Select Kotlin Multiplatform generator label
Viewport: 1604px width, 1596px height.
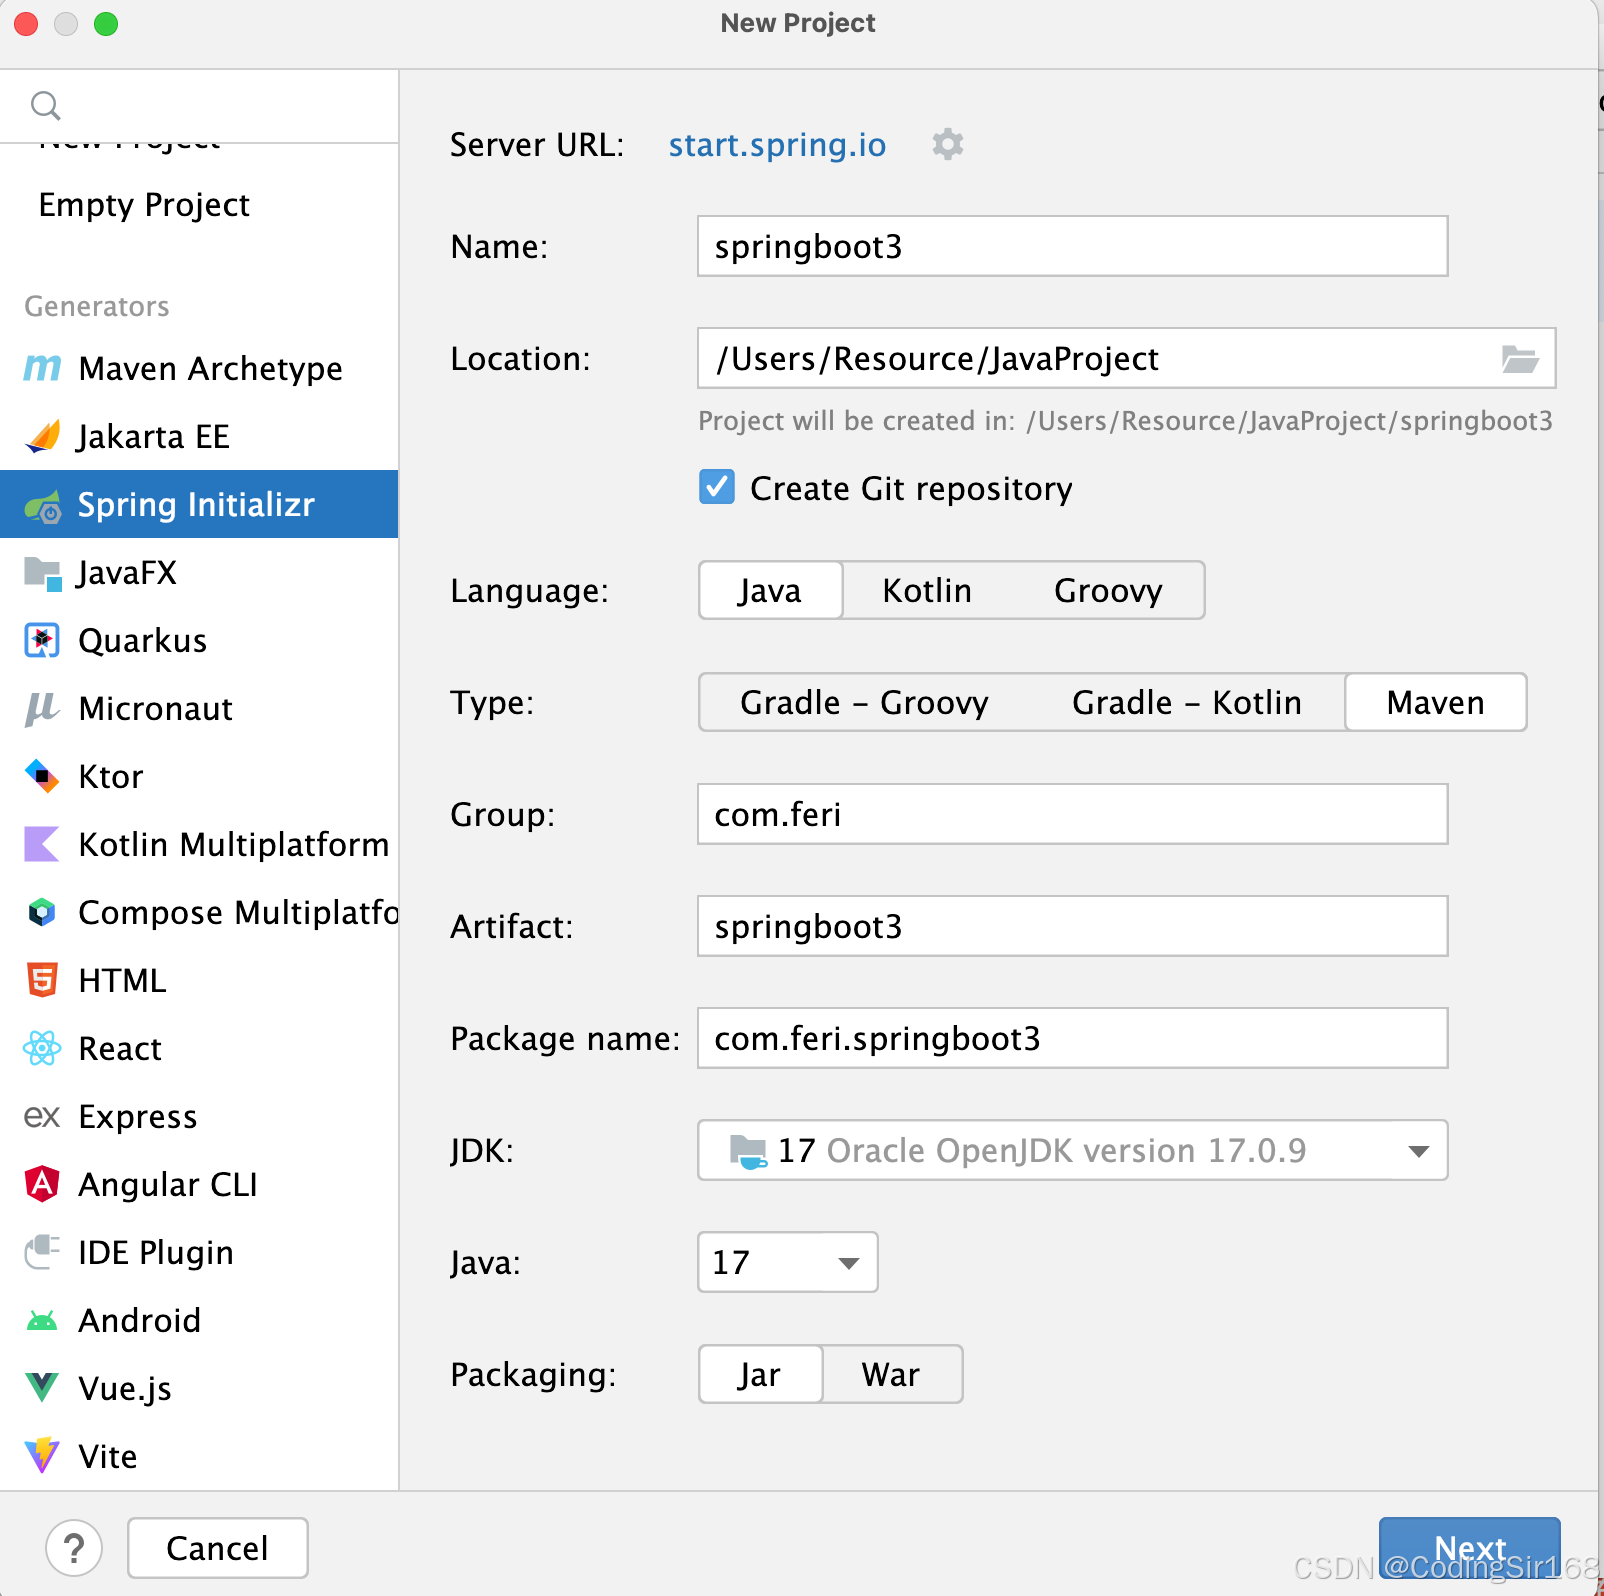(234, 845)
